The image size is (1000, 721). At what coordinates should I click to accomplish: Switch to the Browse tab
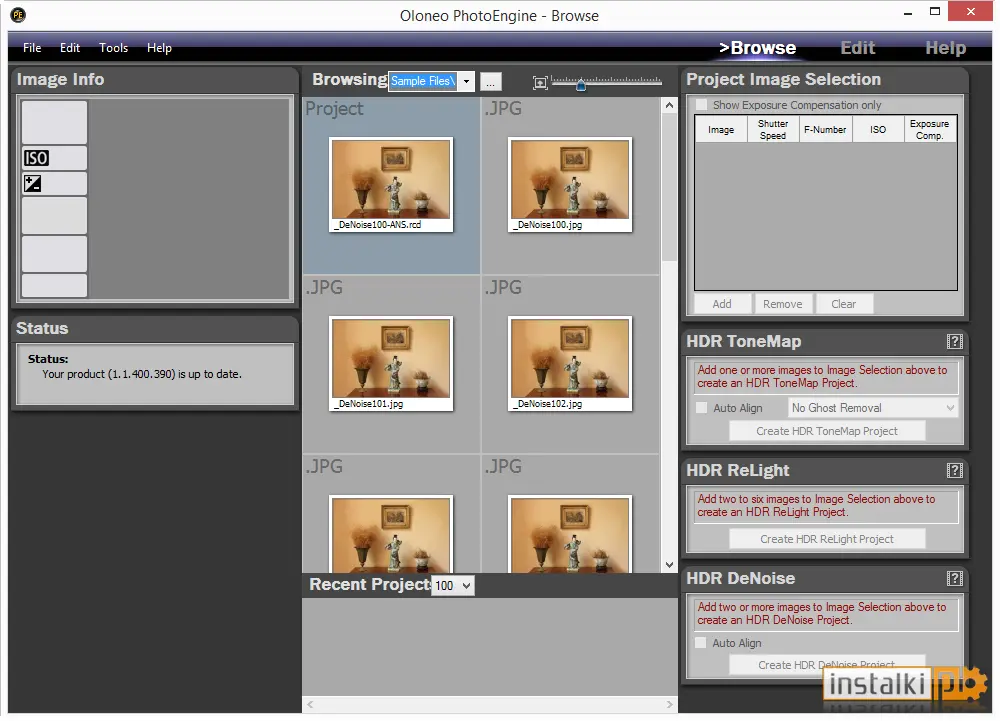[x=757, y=48]
